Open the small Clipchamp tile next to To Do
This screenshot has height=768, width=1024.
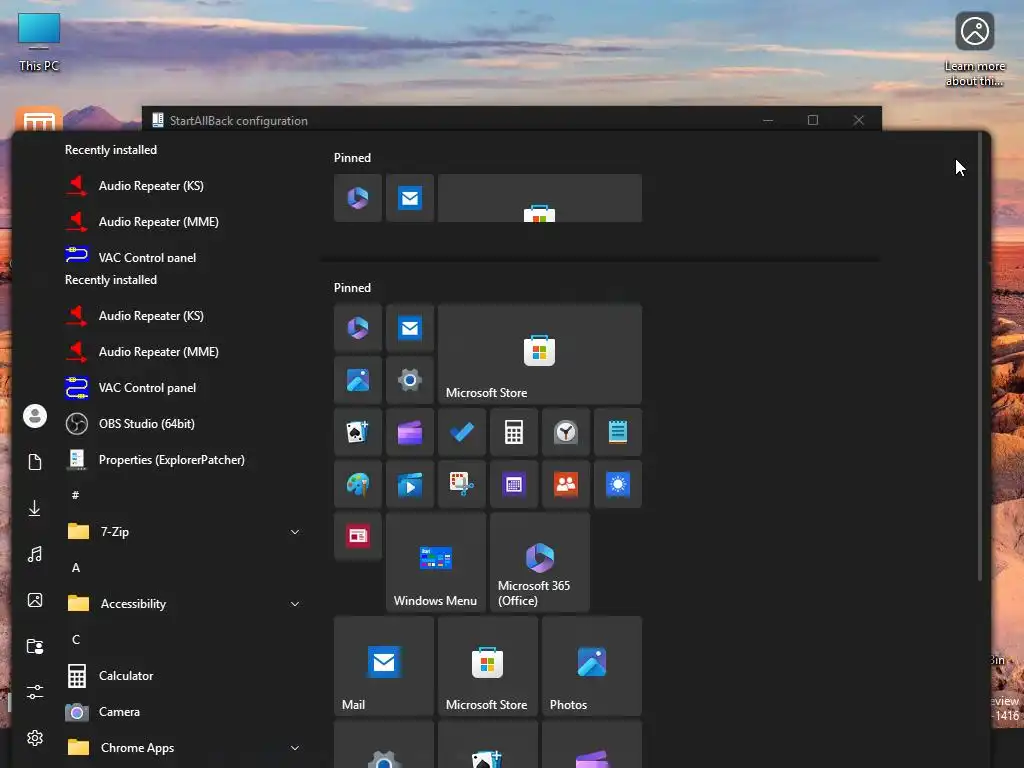pyautogui.click(x=409, y=432)
